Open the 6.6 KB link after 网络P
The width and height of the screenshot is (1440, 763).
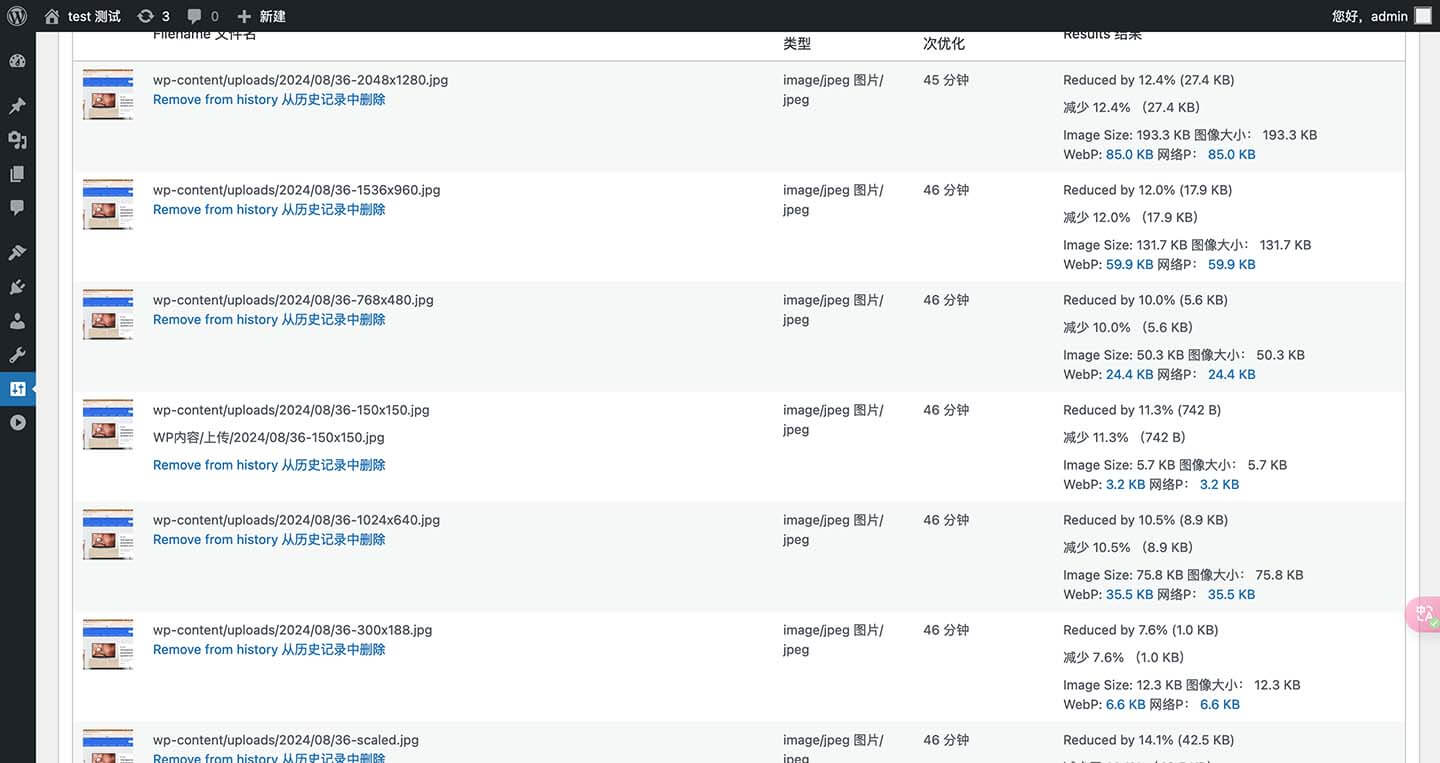[1220, 705]
